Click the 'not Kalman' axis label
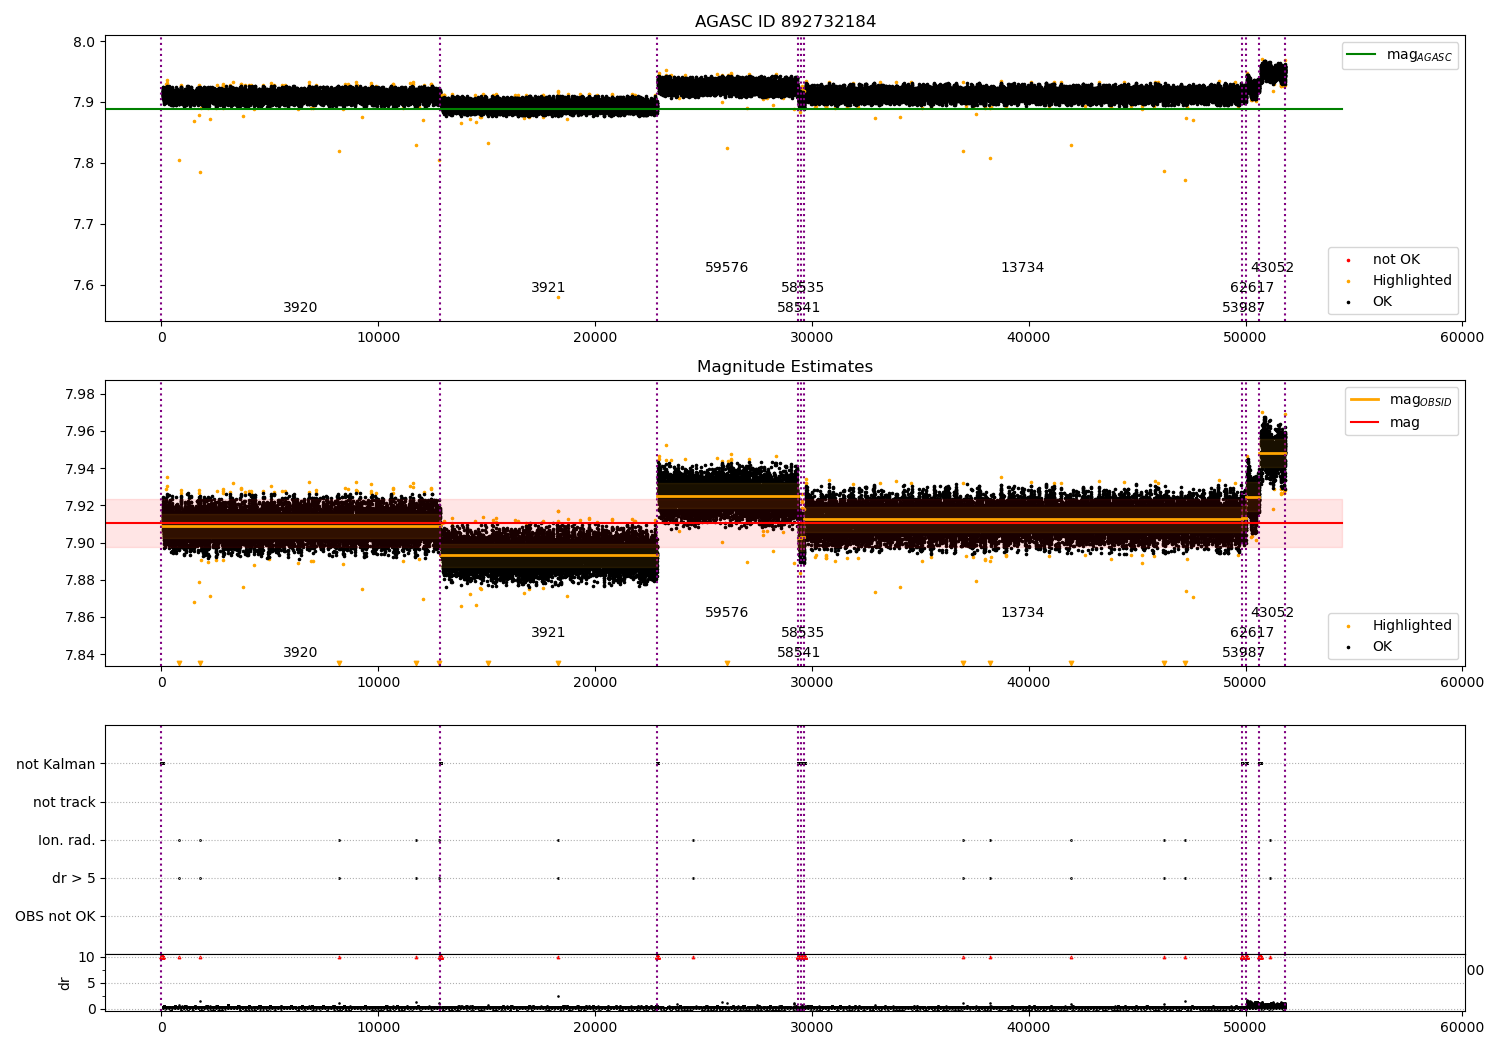Viewport: 1500px width, 1050px height. tap(56, 764)
